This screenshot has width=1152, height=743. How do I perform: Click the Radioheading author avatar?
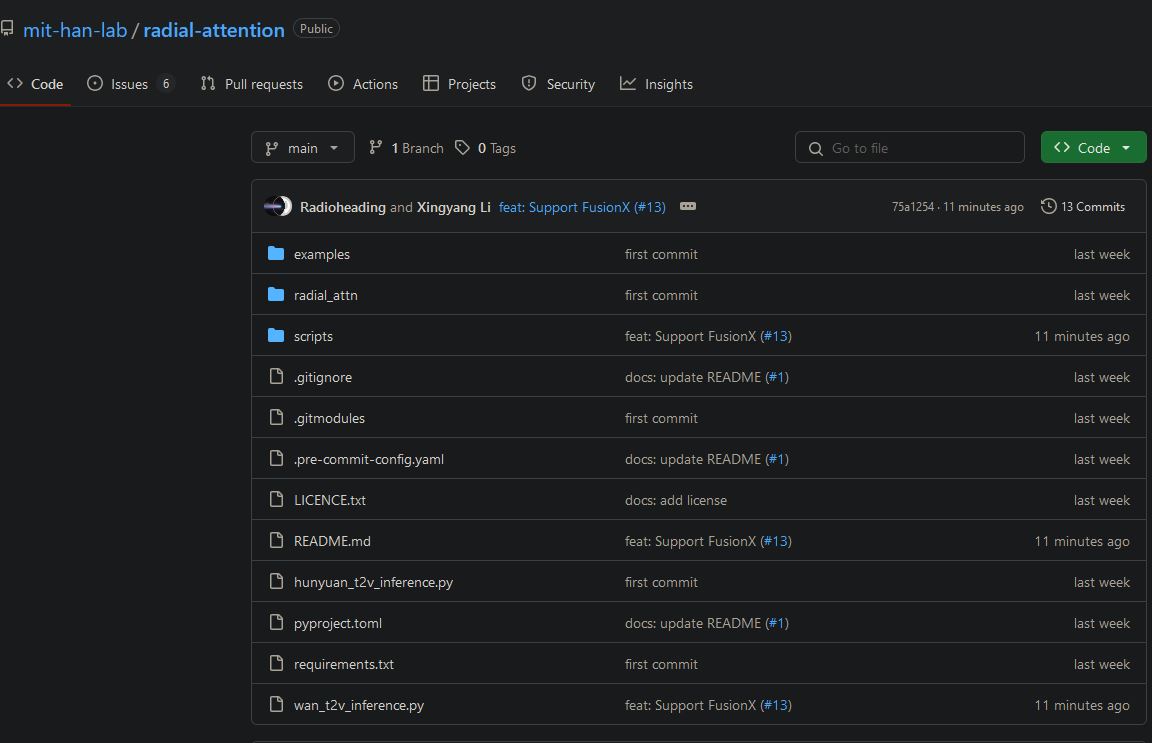coord(278,207)
